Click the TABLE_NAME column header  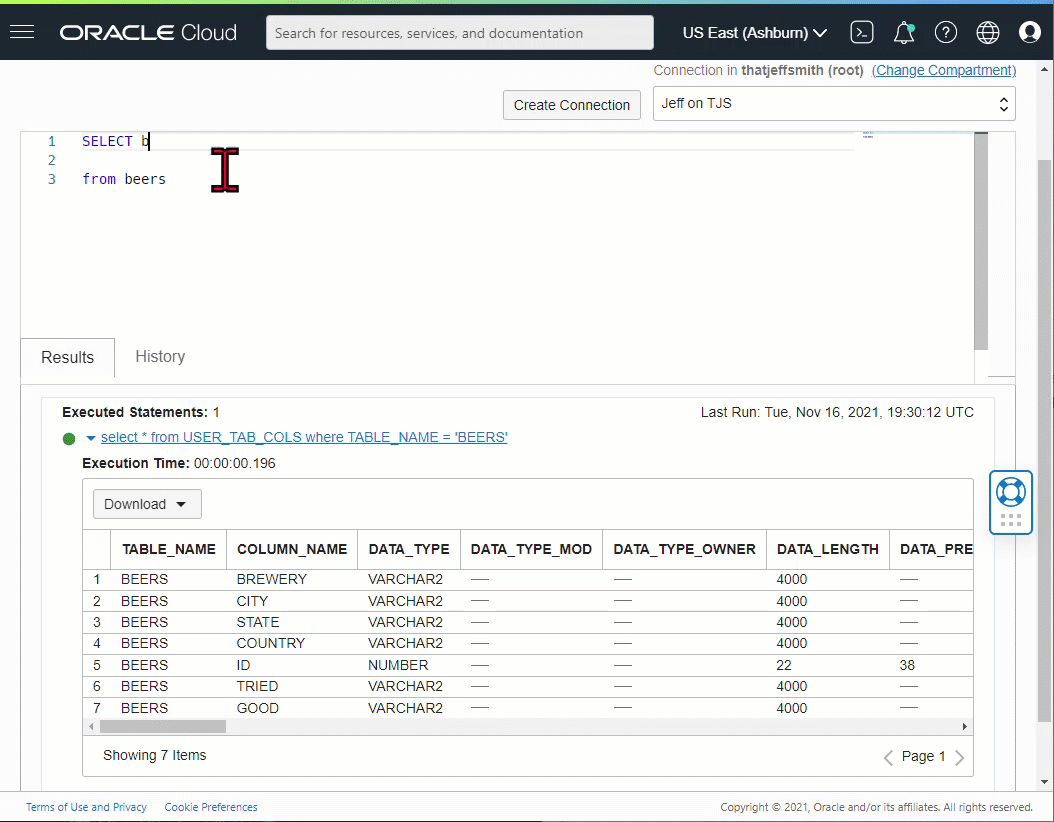tap(169, 549)
